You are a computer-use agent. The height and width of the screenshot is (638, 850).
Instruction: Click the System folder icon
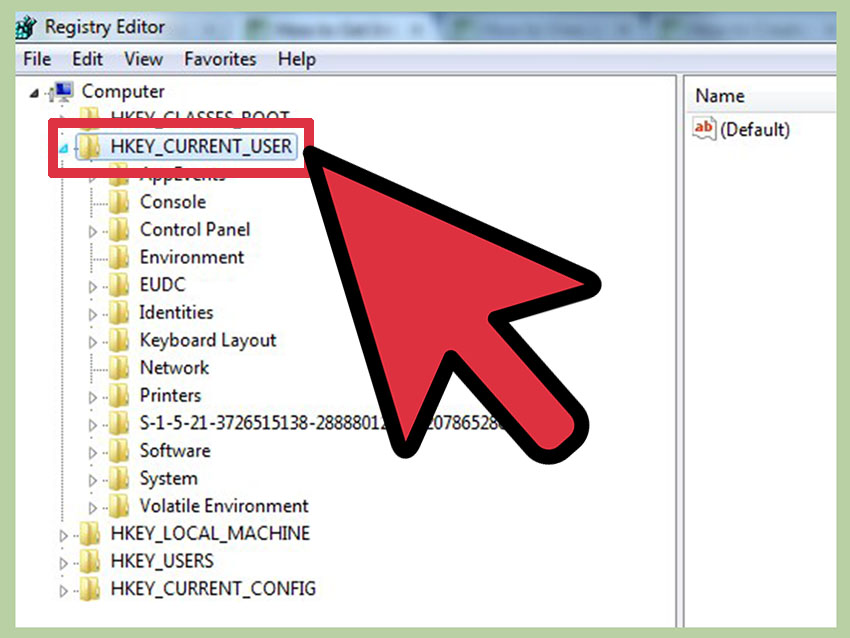tap(119, 479)
